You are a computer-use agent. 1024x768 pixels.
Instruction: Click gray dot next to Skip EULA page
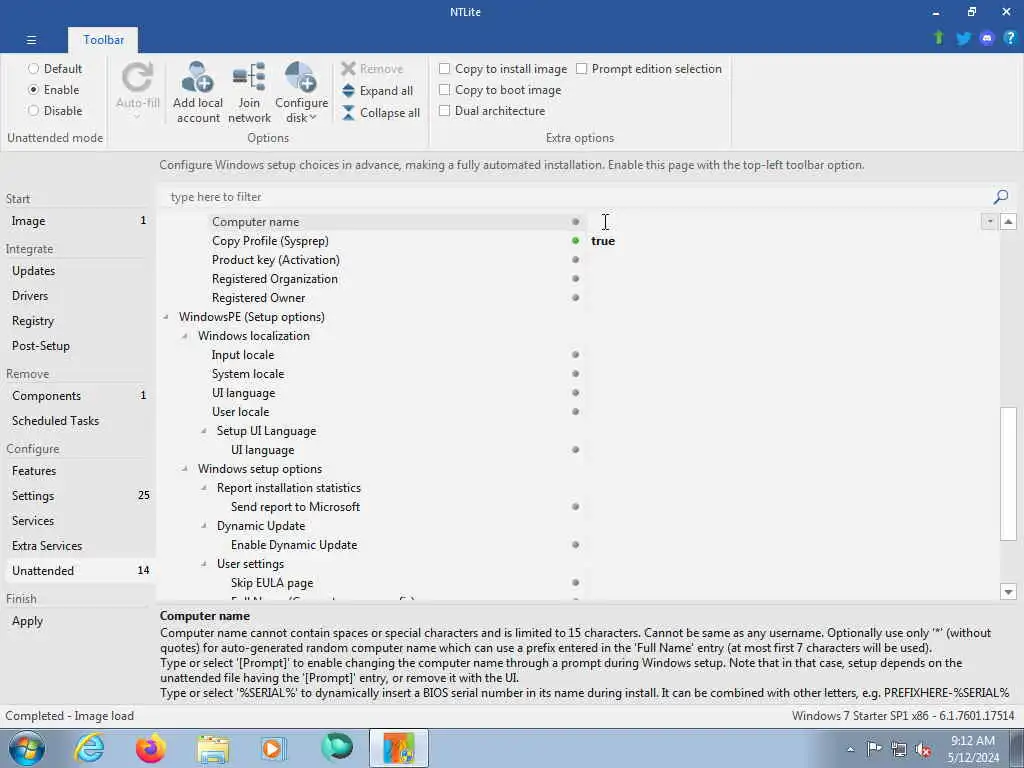coord(575,583)
